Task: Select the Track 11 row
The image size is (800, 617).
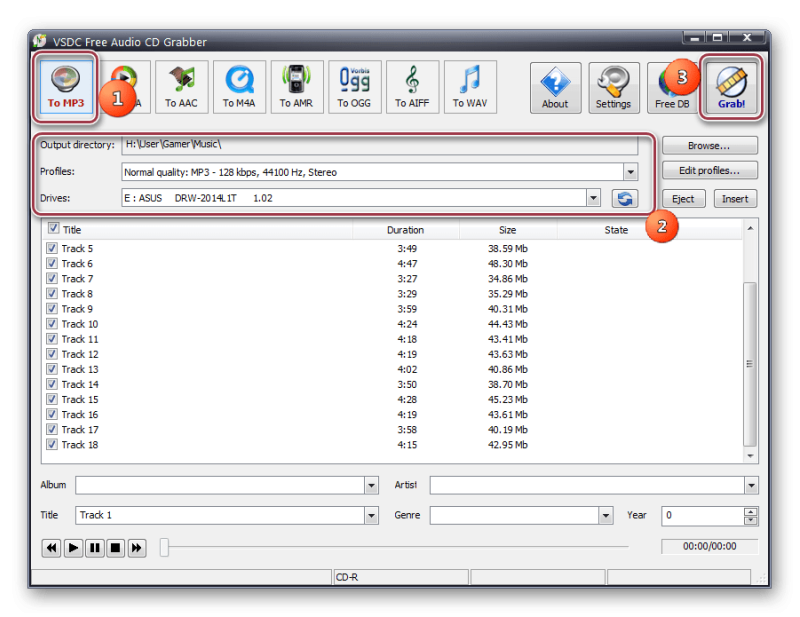Action: point(393,339)
